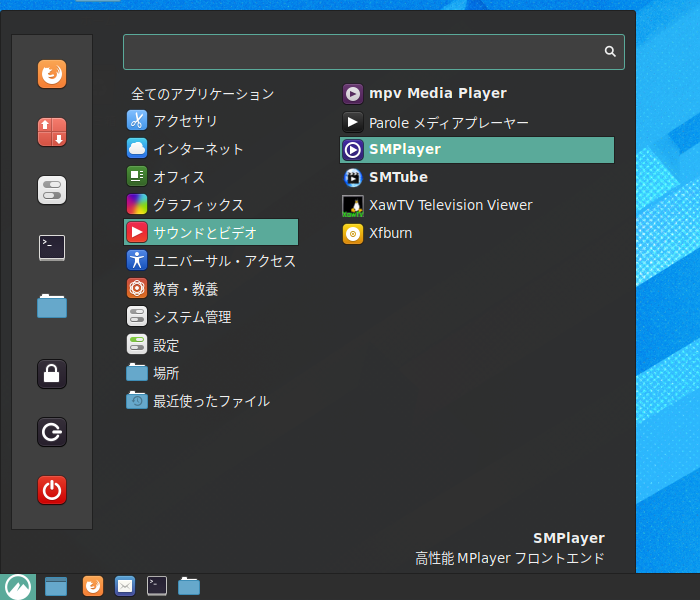Launch XawTV Television Viewer
This screenshot has width=700, height=600.
click(477, 205)
